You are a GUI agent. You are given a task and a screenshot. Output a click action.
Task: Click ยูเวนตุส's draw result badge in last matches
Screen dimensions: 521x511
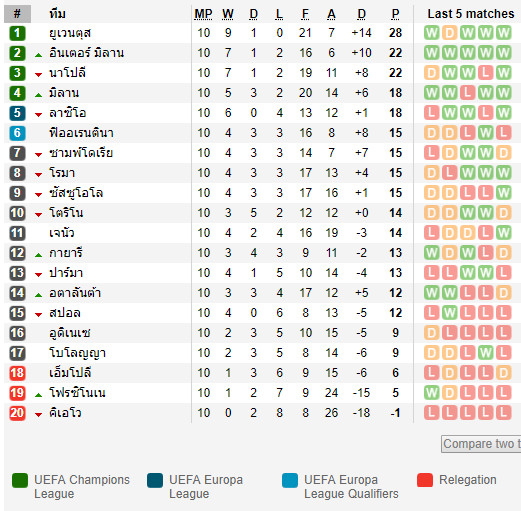point(449,33)
